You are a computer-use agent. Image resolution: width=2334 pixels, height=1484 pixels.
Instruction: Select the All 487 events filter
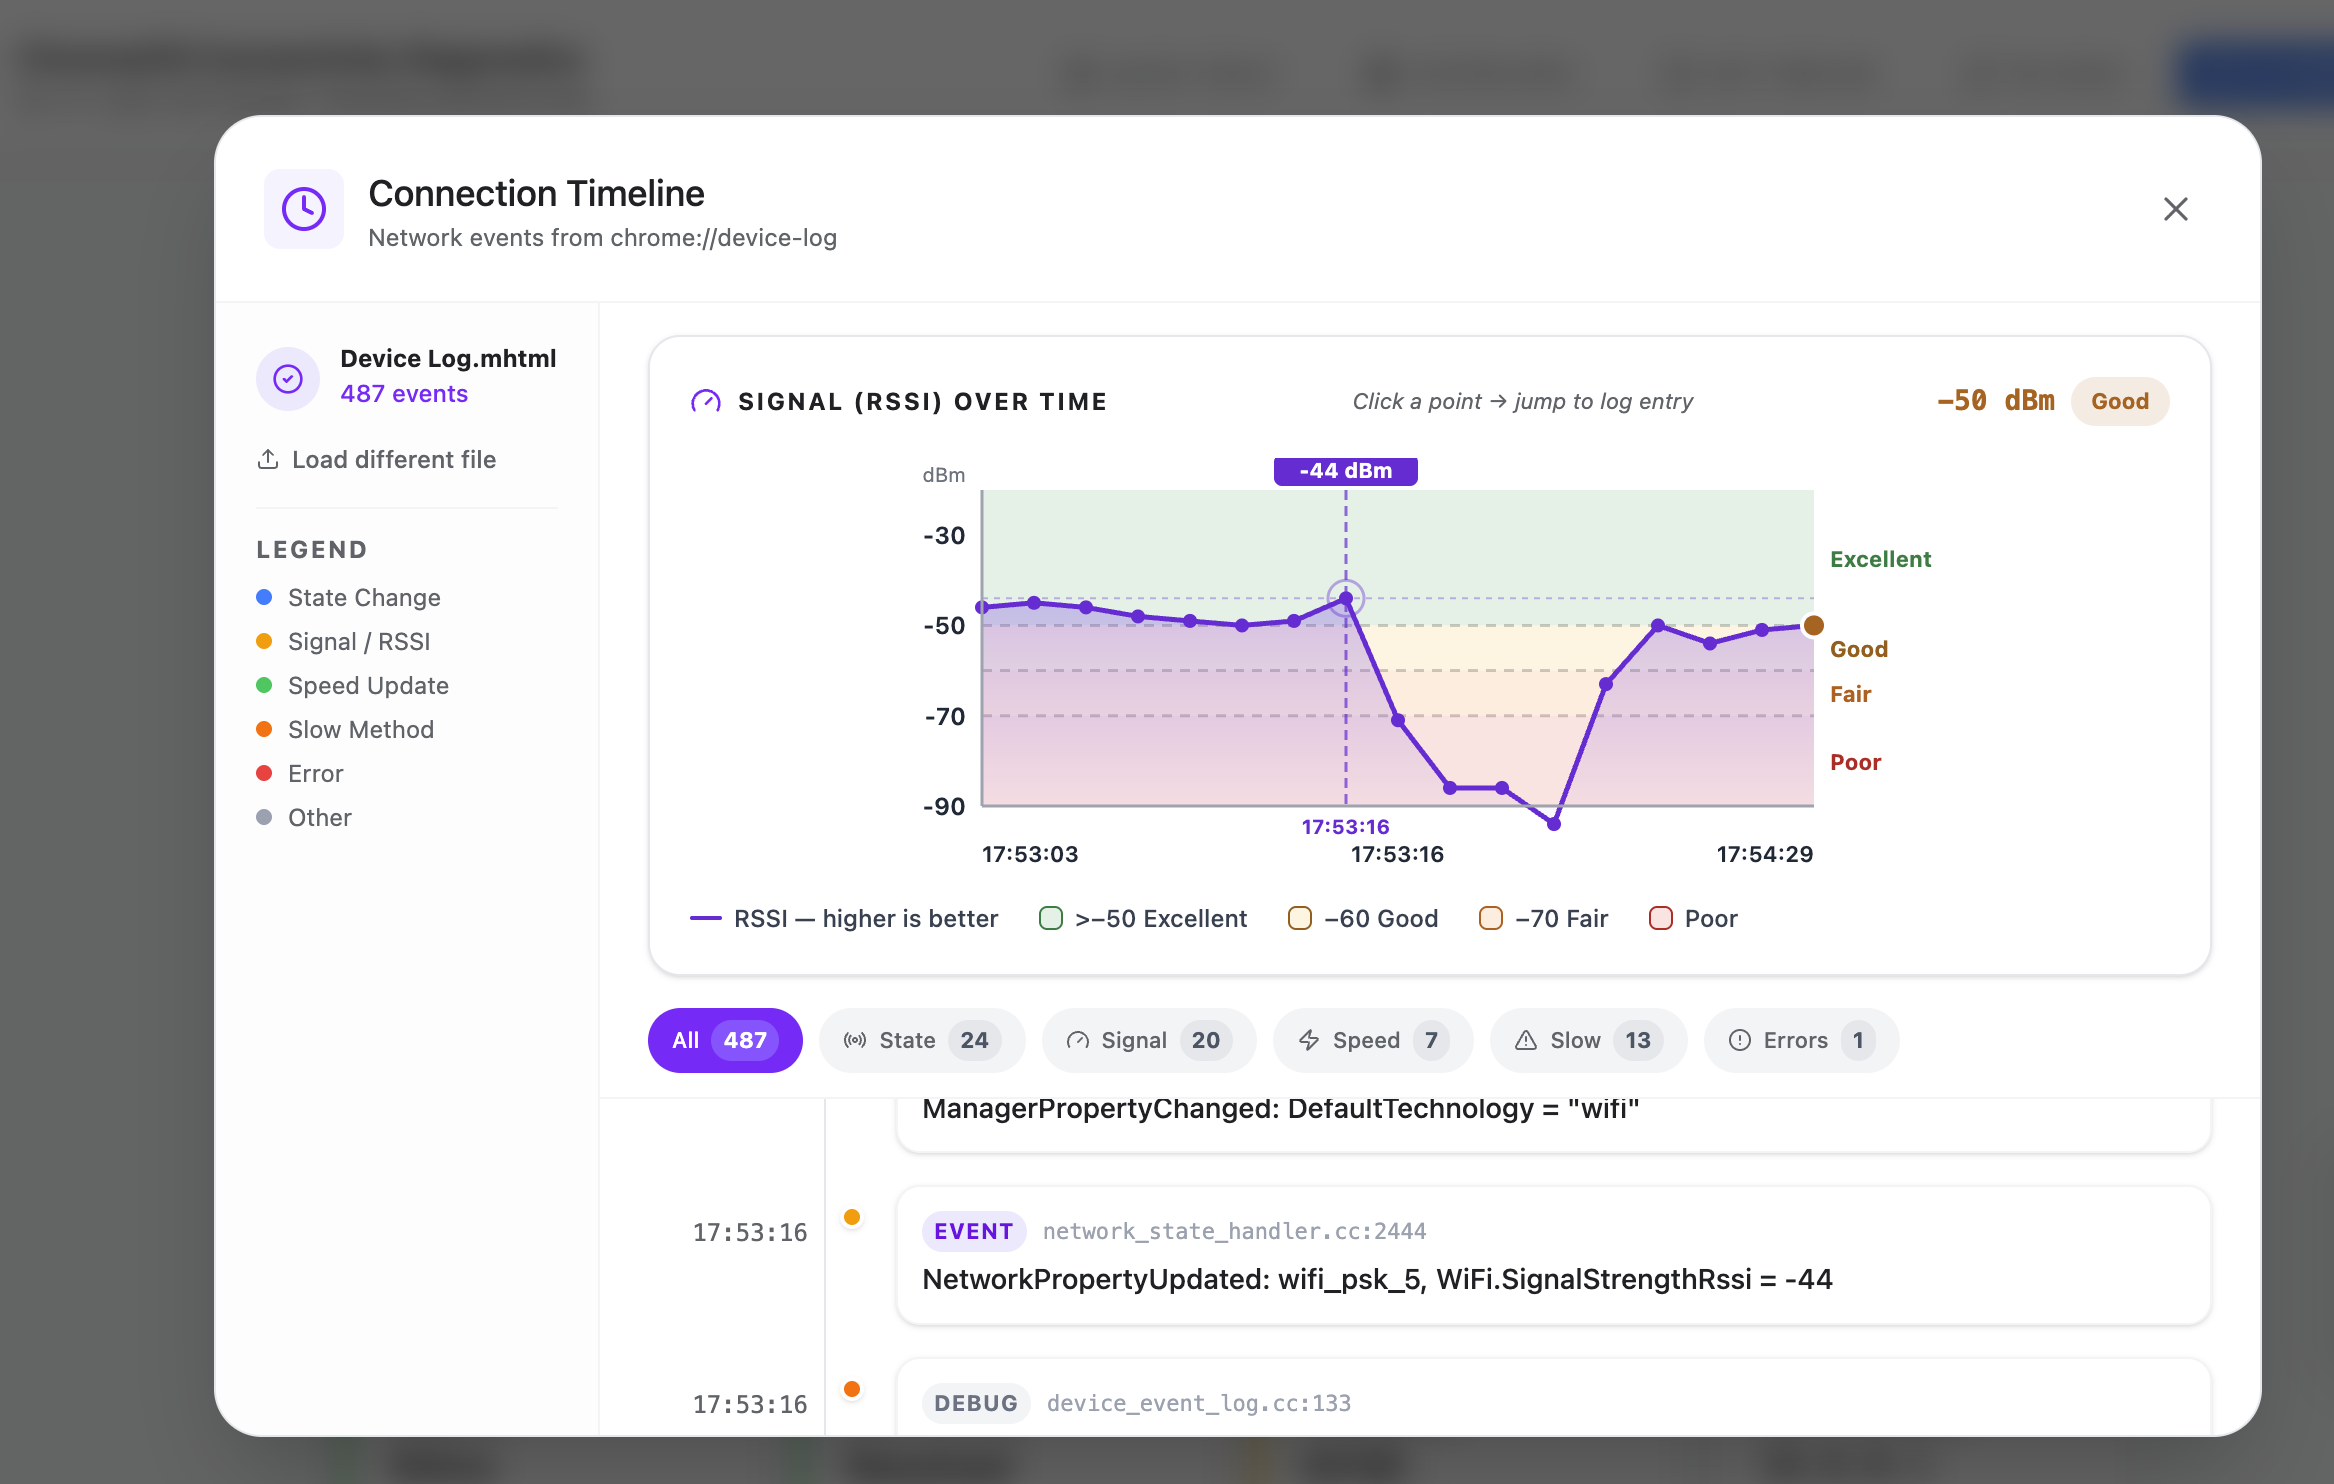725,1040
